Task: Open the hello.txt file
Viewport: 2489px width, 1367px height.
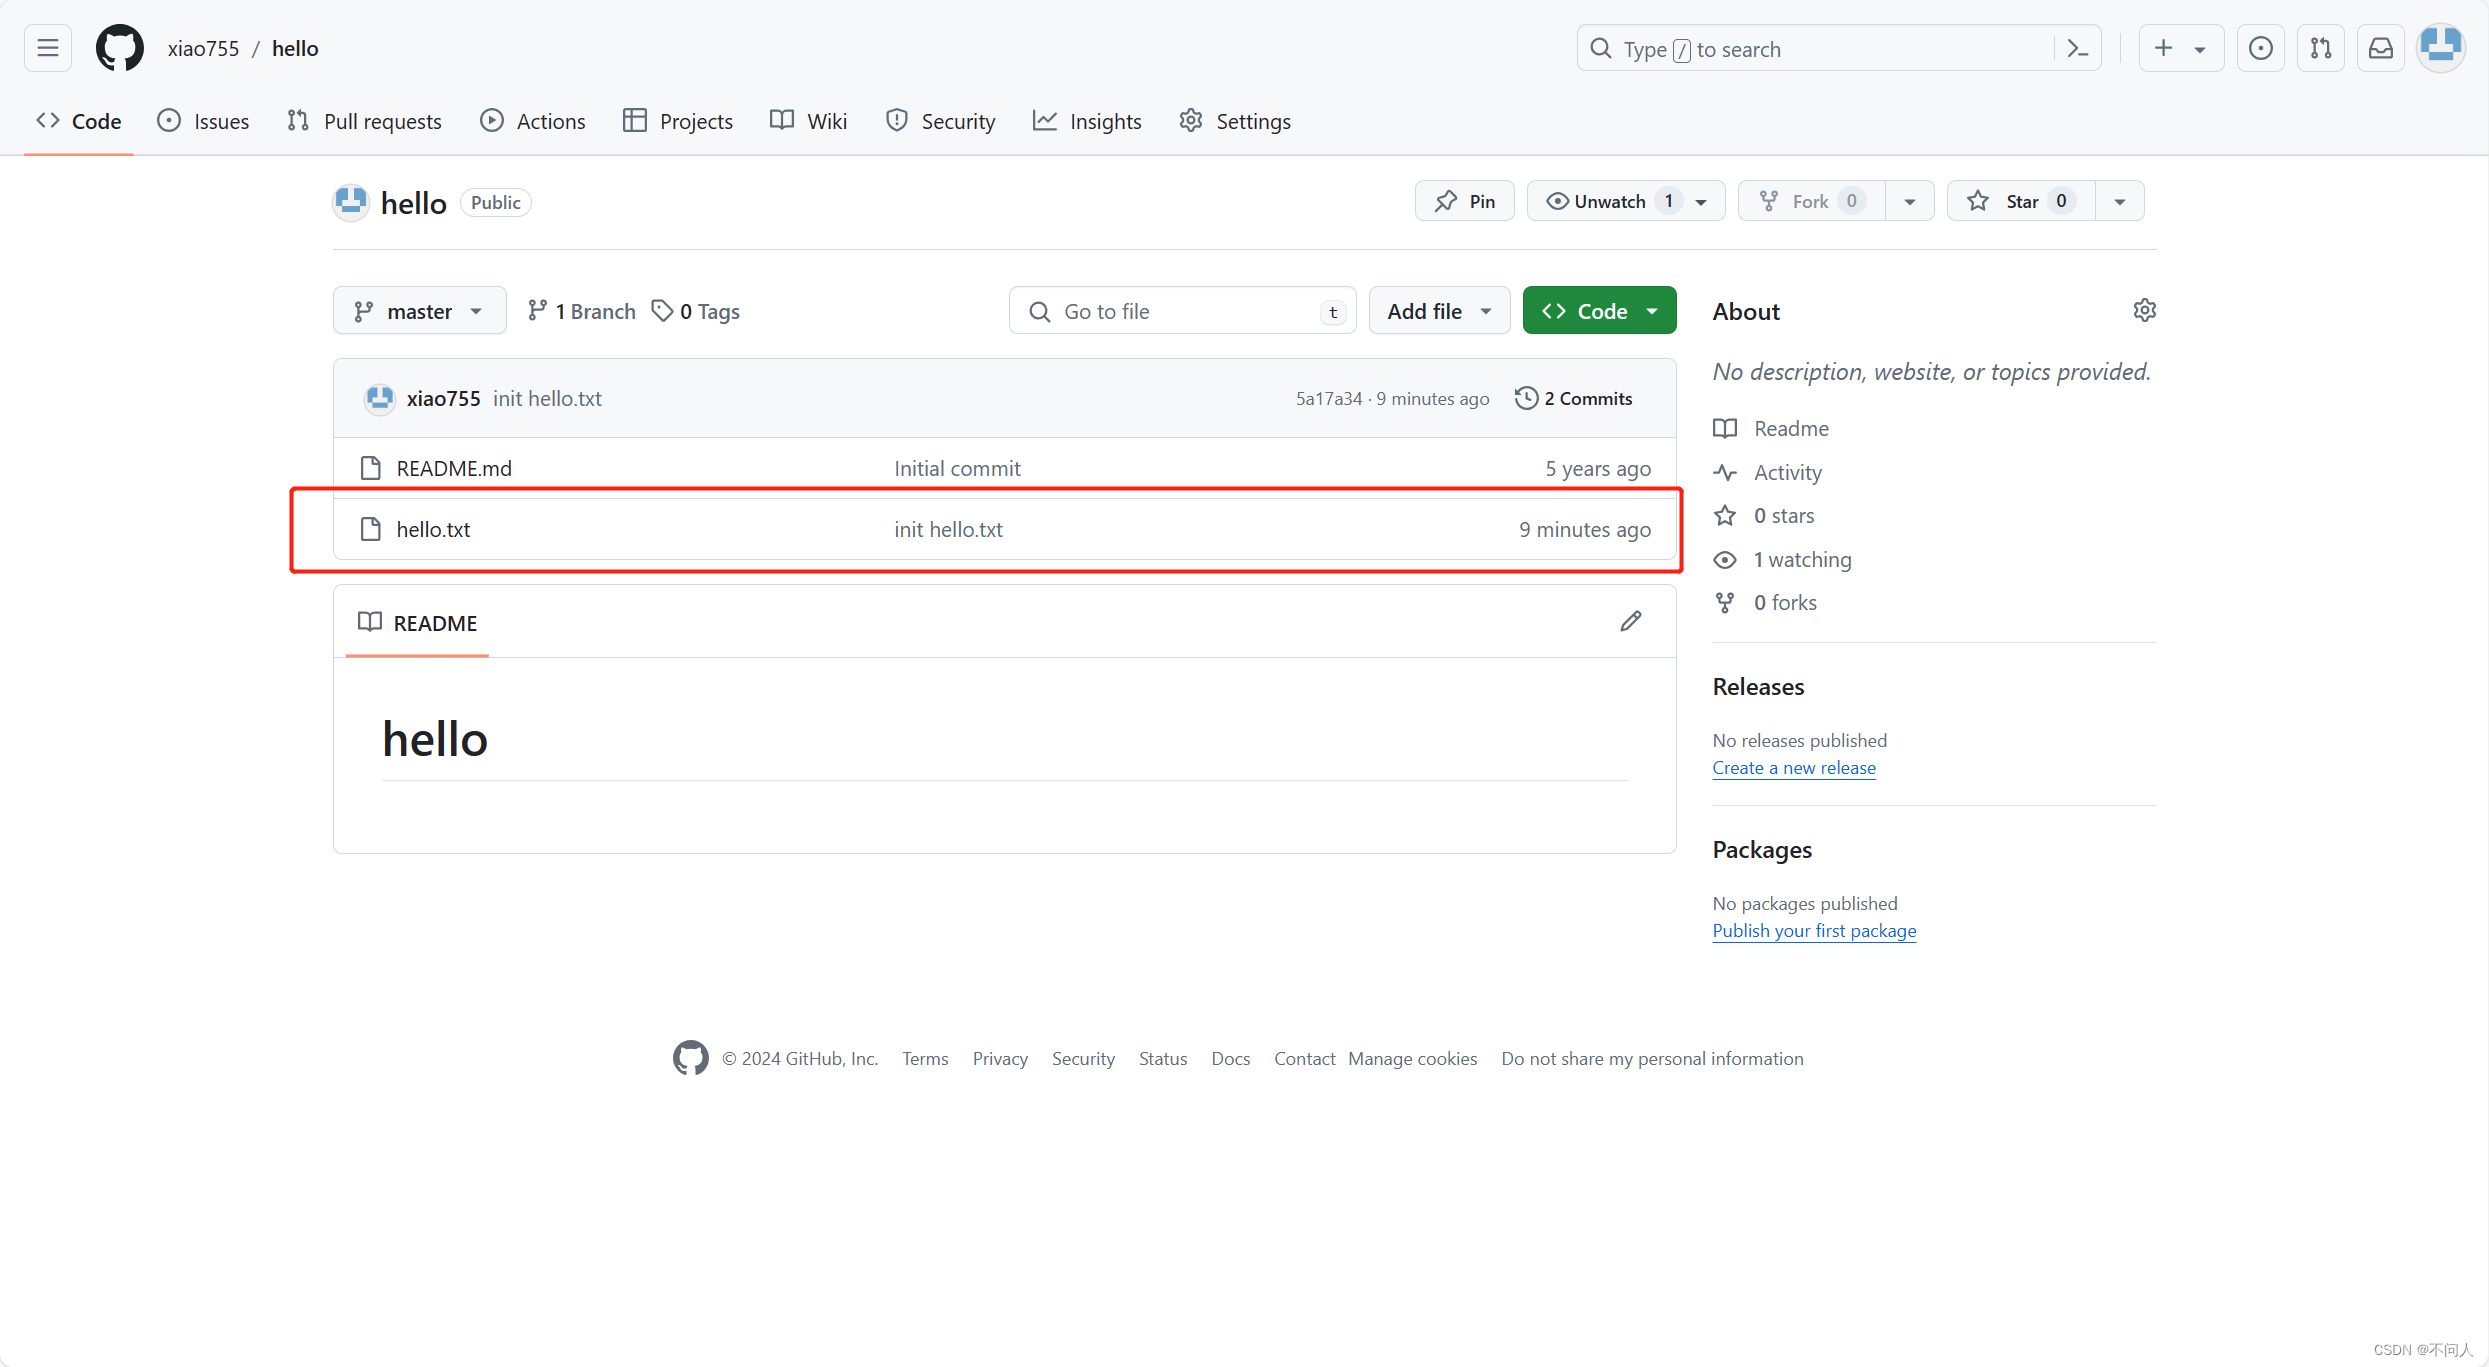Action: pos(433,529)
